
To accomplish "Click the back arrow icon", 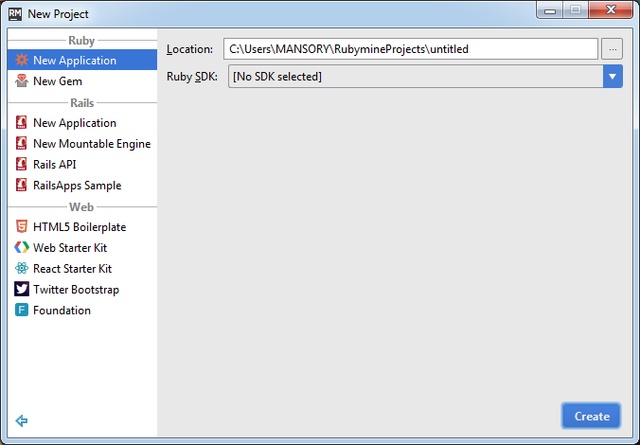I will [x=21, y=421].
